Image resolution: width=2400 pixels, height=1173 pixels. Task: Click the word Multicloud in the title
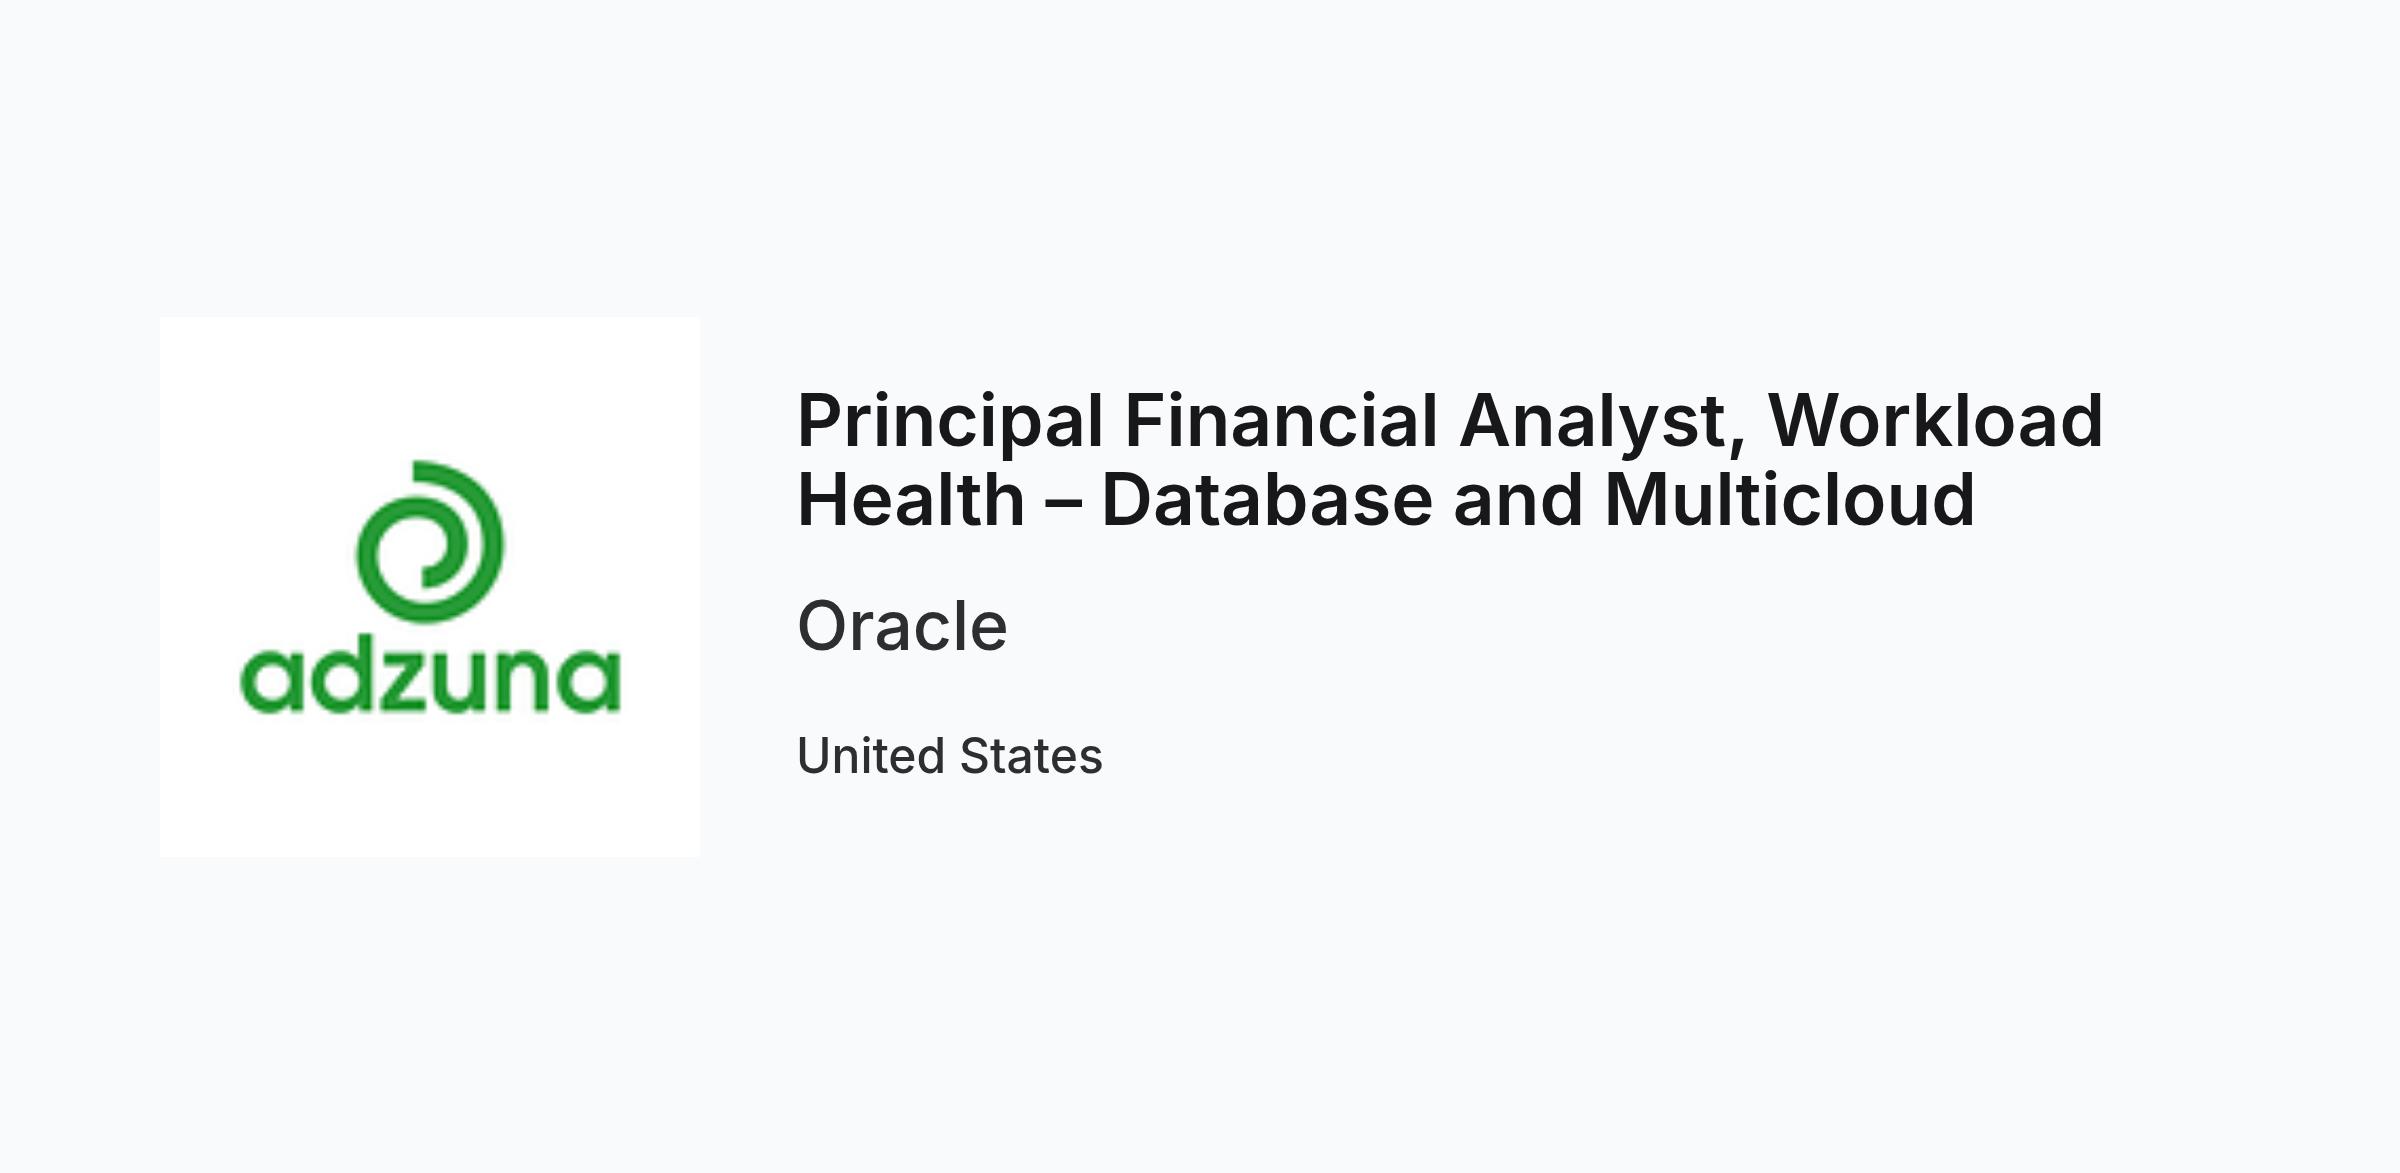pyautogui.click(x=1790, y=500)
